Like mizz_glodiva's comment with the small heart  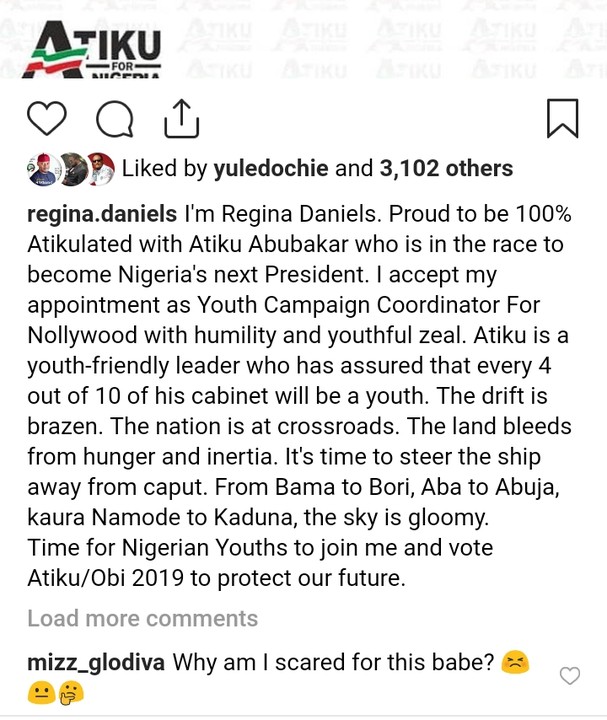point(569,676)
